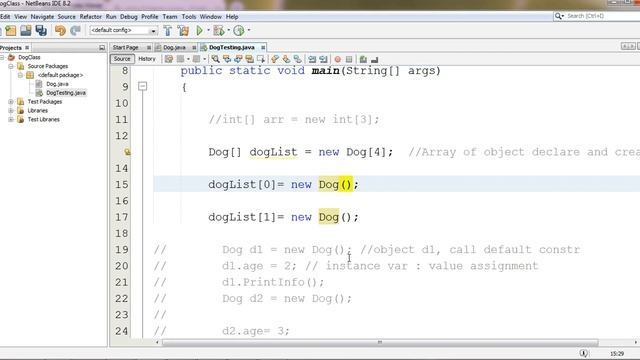Collapse the default package node
640x360 pixels.
click(20, 75)
